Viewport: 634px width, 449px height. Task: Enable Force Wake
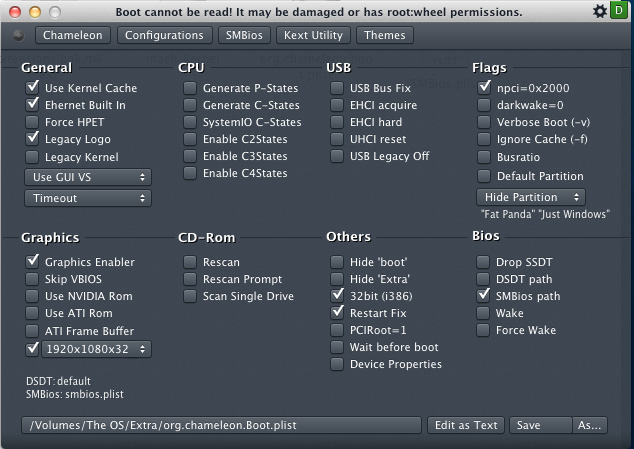click(x=483, y=330)
